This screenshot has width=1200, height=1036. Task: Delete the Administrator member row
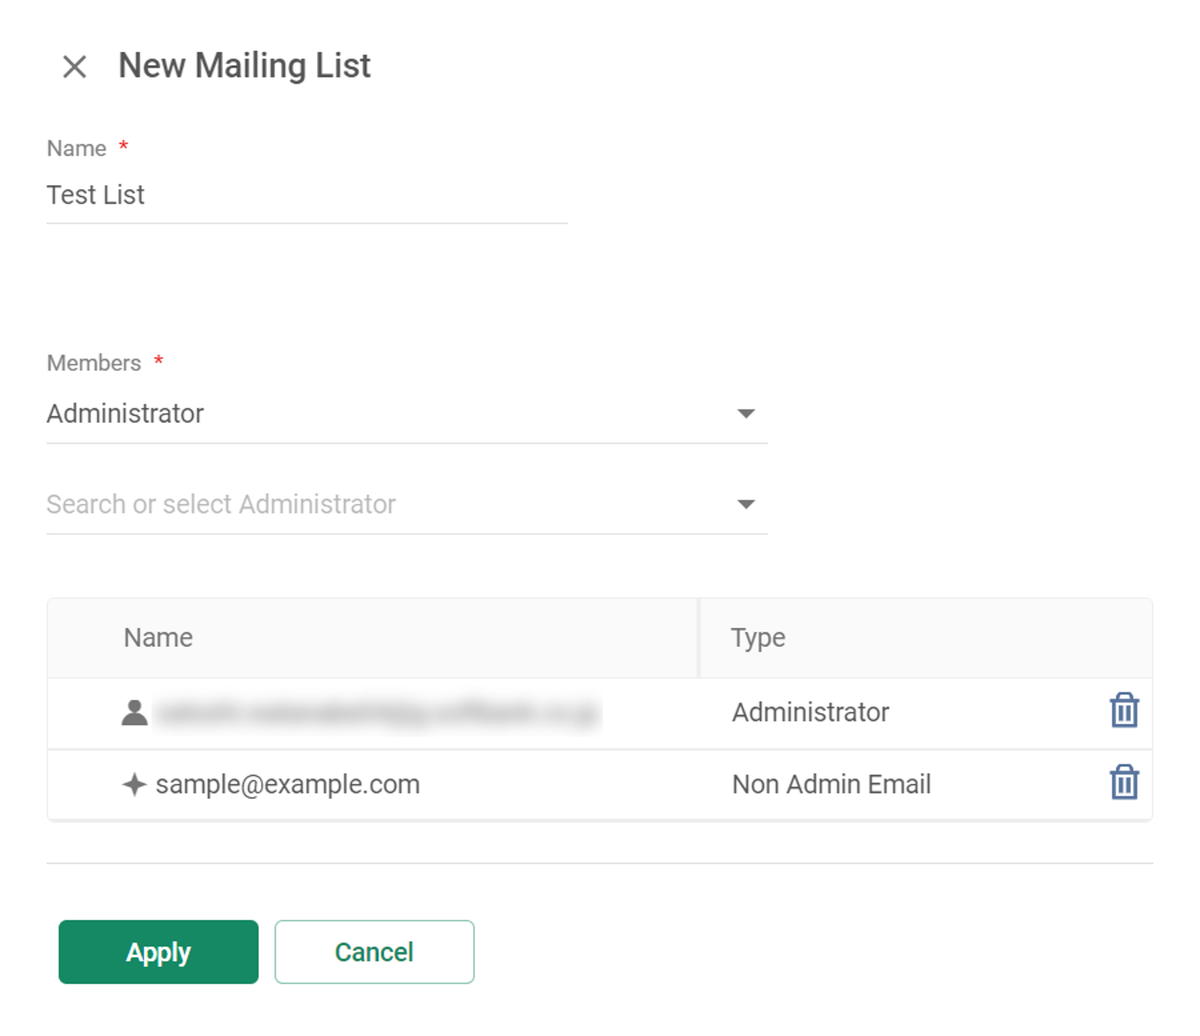(1124, 711)
